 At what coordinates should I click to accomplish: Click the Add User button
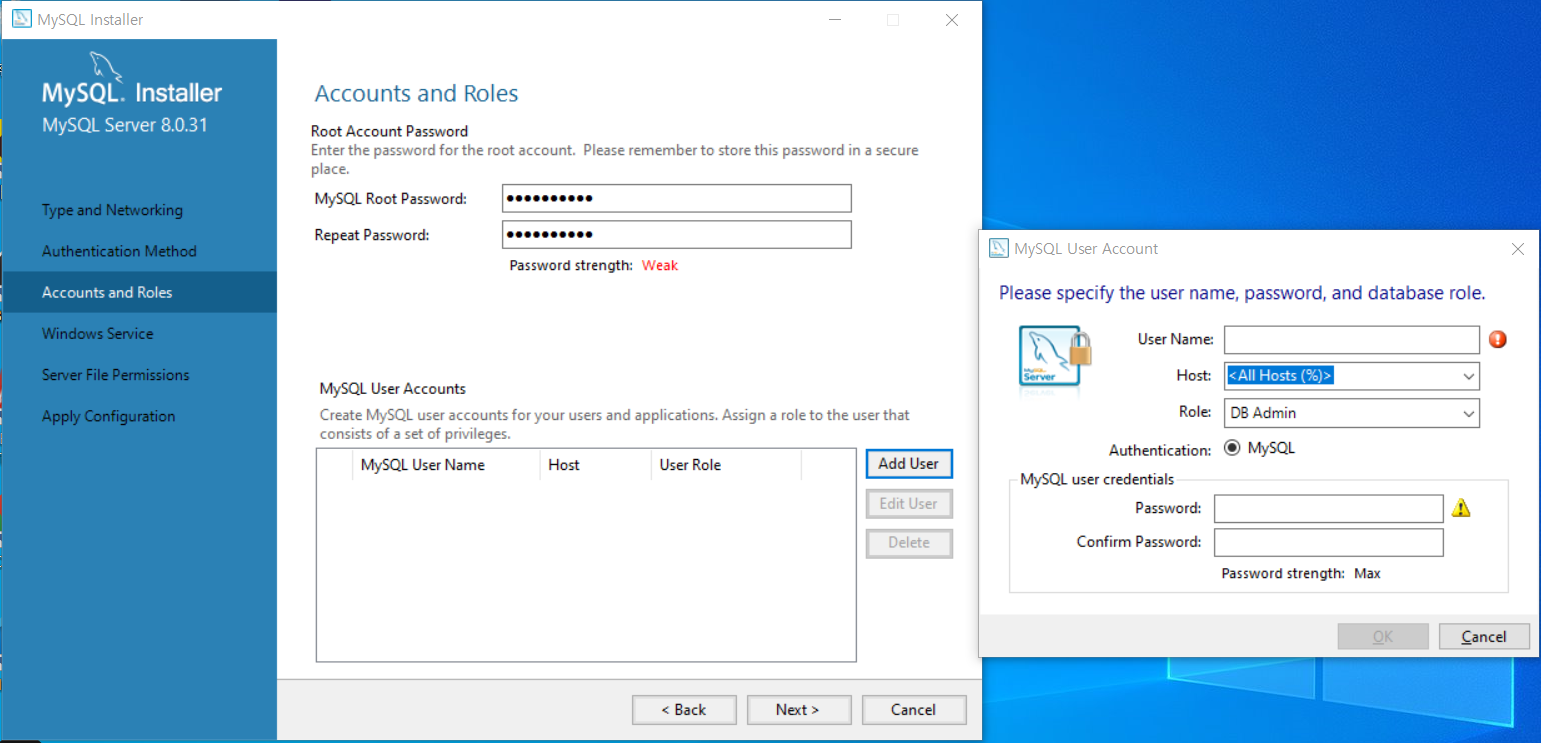(909, 464)
